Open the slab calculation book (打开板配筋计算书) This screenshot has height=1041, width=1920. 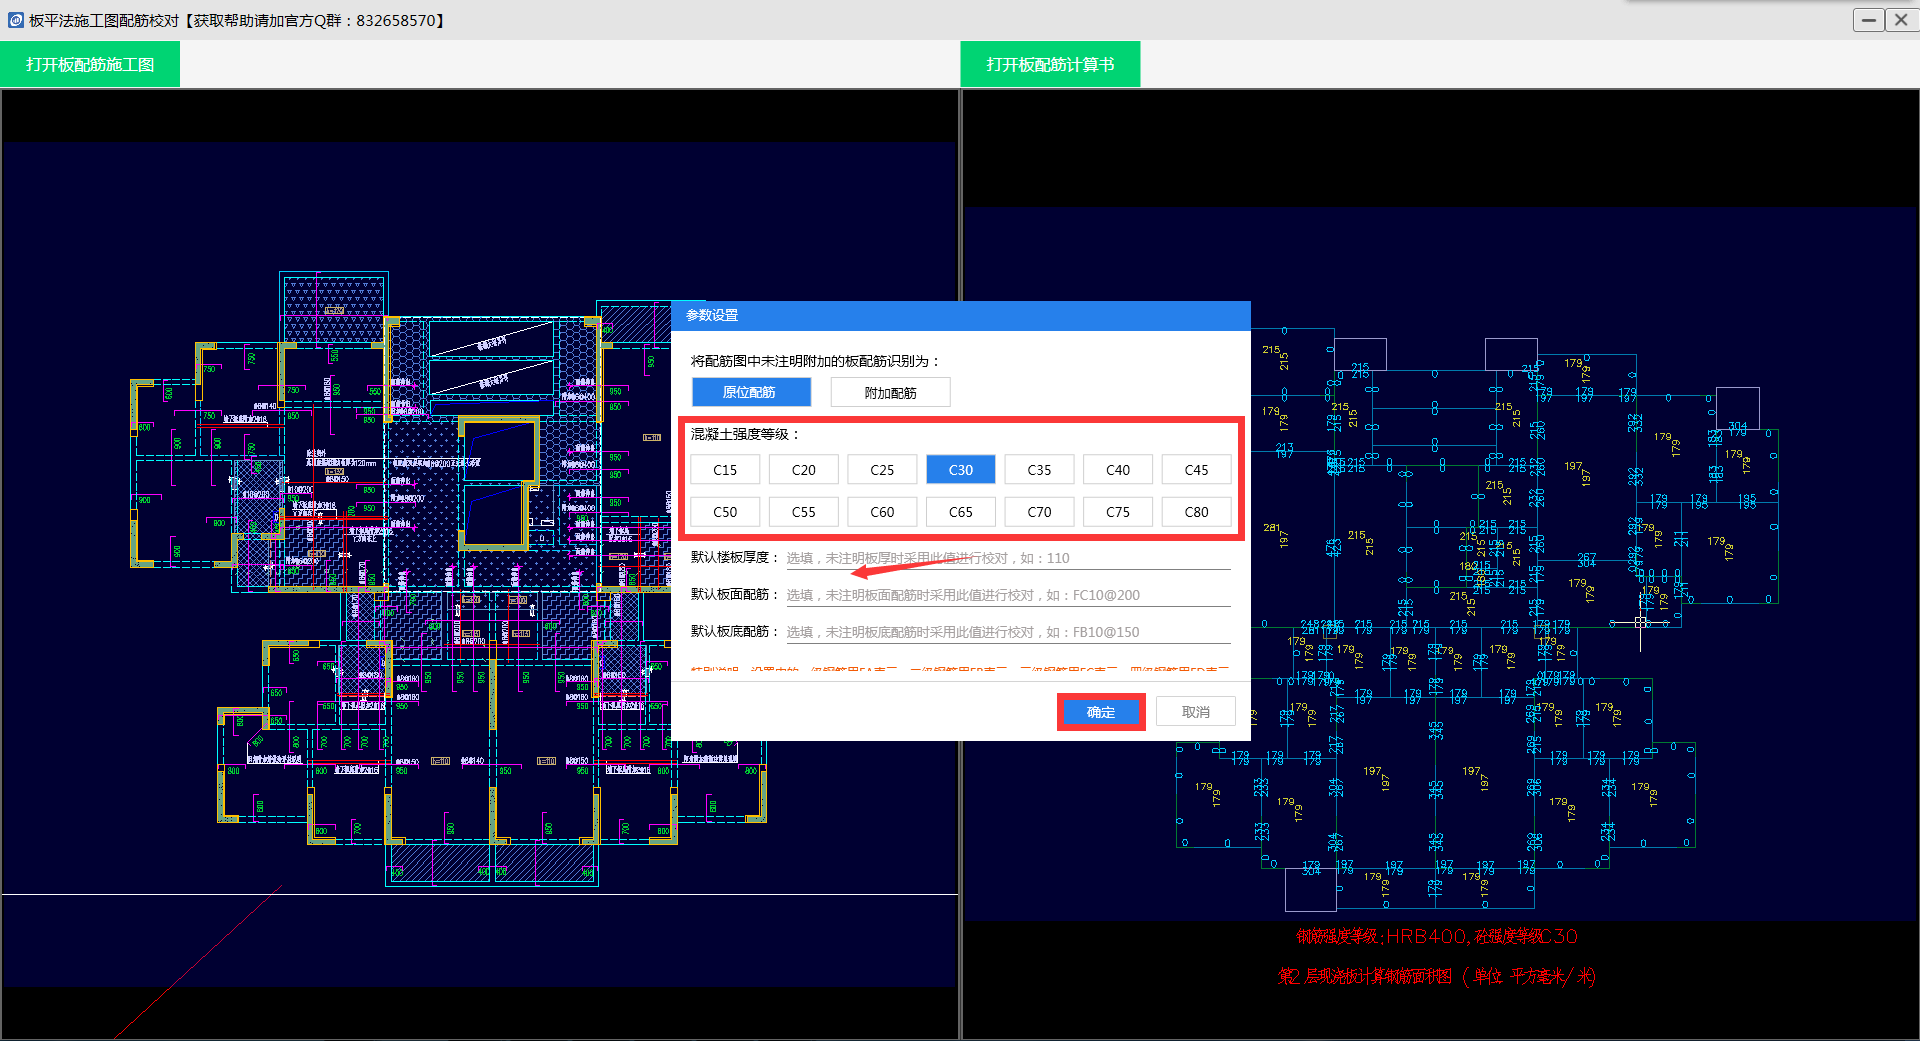point(1050,65)
